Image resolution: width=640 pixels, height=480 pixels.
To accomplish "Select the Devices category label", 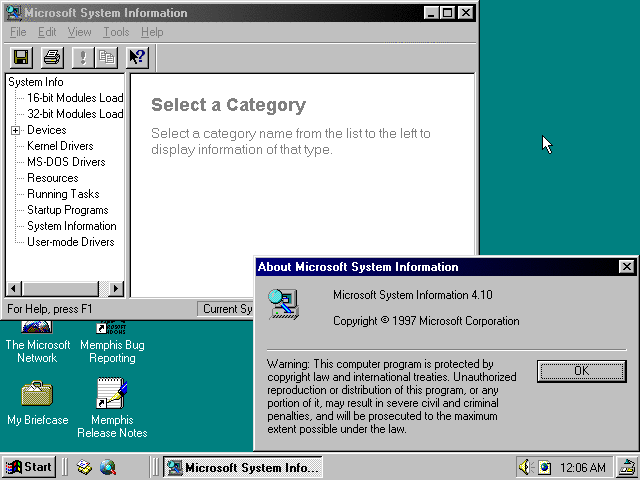I will click(x=47, y=130).
